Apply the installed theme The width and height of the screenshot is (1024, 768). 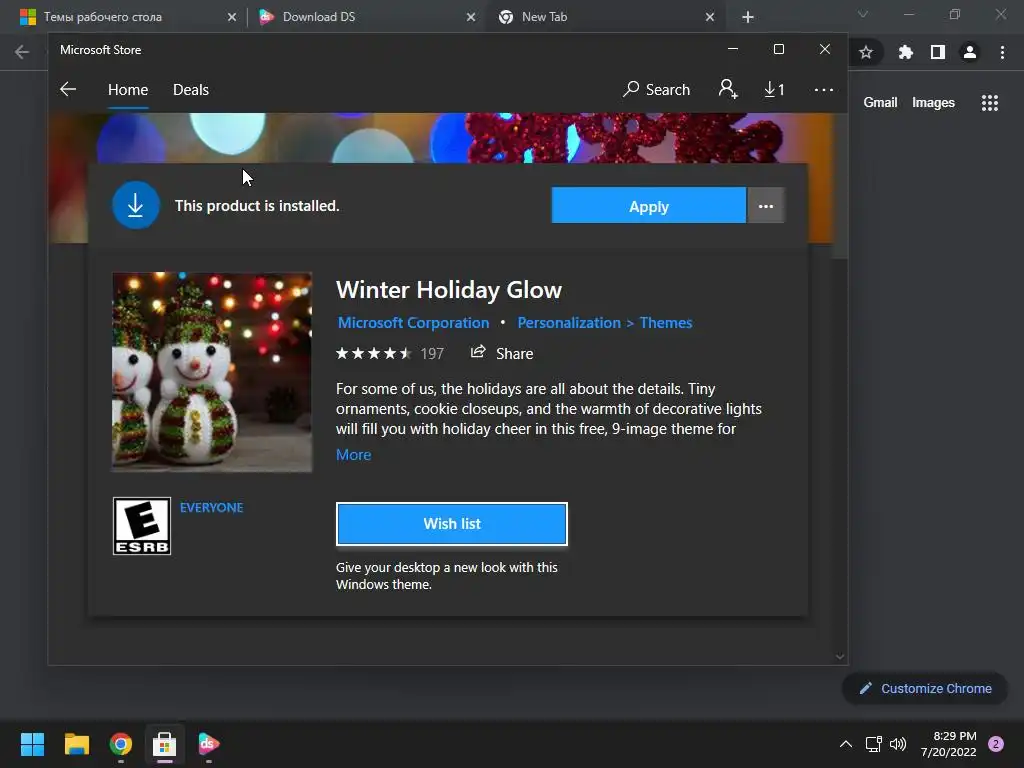coord(648,206)
